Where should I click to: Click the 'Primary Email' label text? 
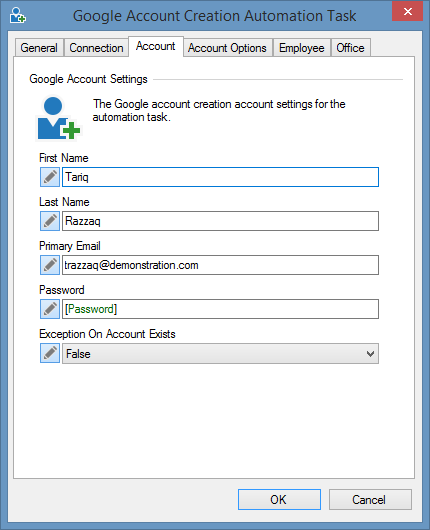(70, 246)
